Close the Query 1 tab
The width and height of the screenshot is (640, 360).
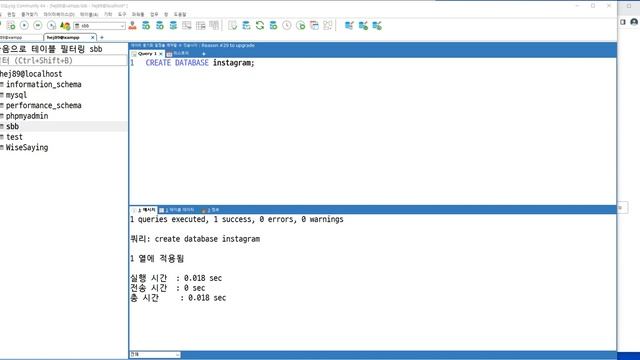[161, 54]
